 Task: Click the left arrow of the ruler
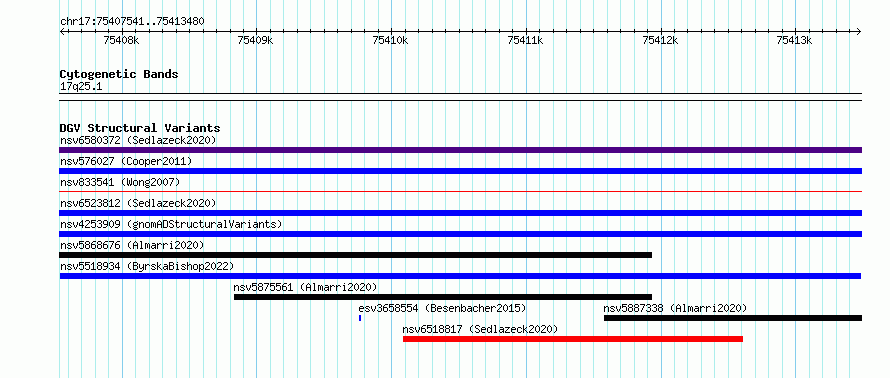point(62,31)
